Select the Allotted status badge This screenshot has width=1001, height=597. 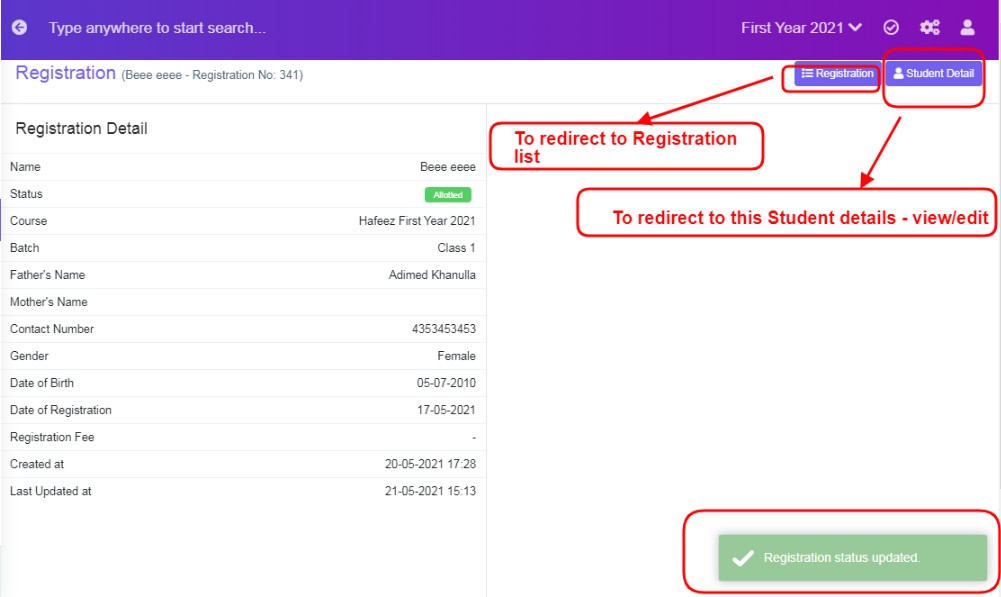click(x=448, y=195)
